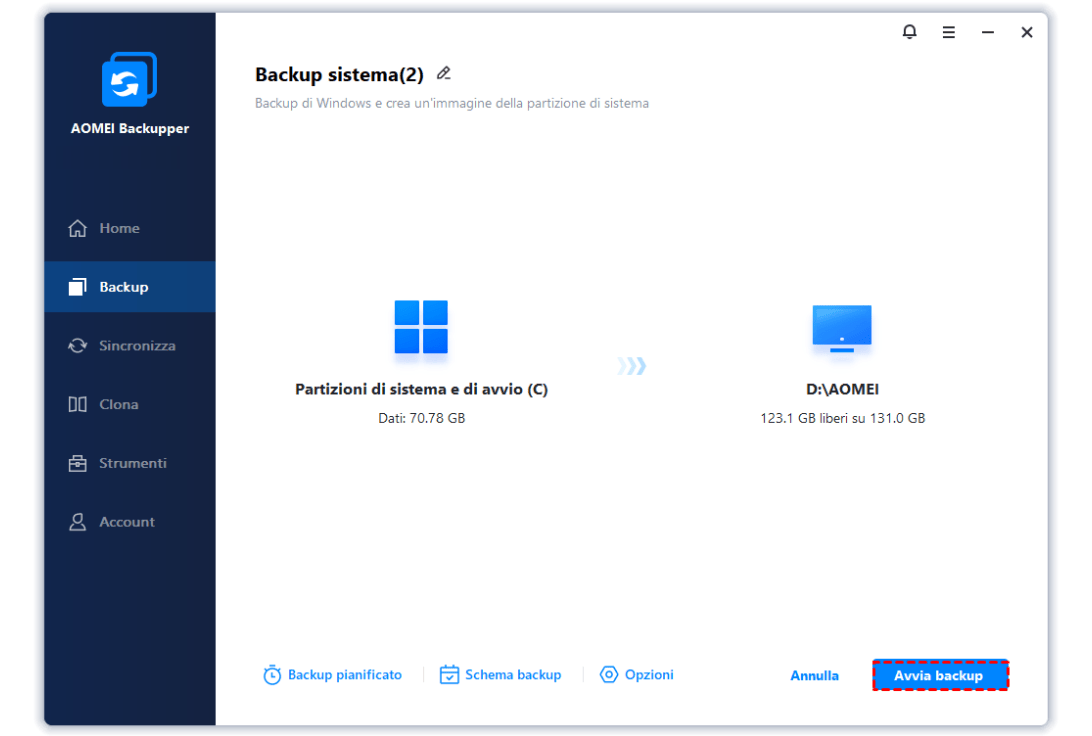Click the Home house icon in sidebar
Image resolution: width=1092 pixels, height=736 pixels.
pyautogui.click(x=77, y=228)
